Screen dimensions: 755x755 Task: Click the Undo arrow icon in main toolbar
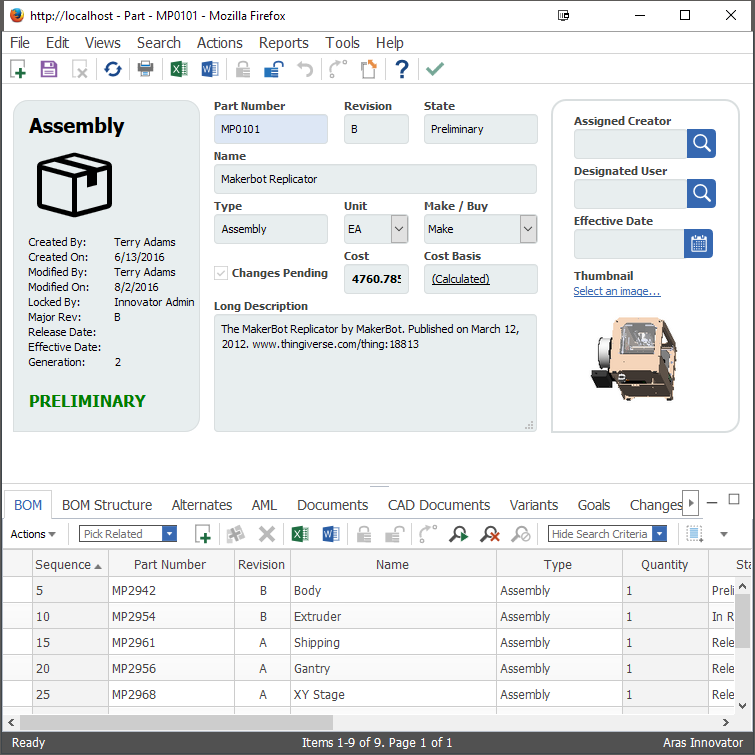click(305, 69)
